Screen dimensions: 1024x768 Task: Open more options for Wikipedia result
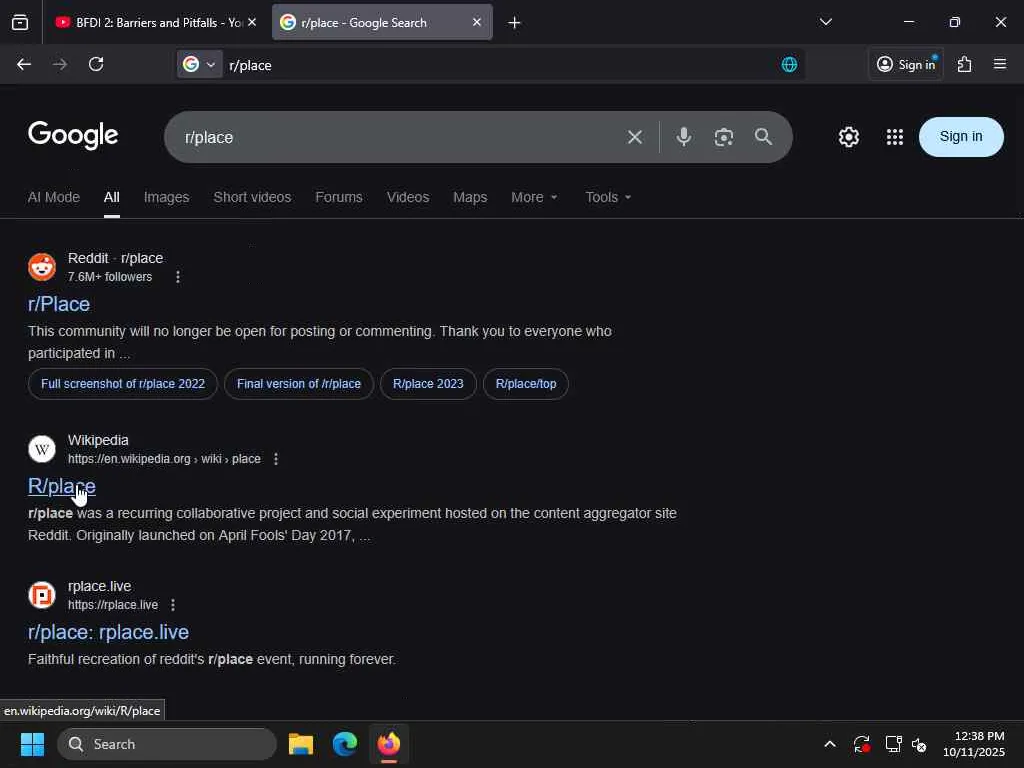276,459
